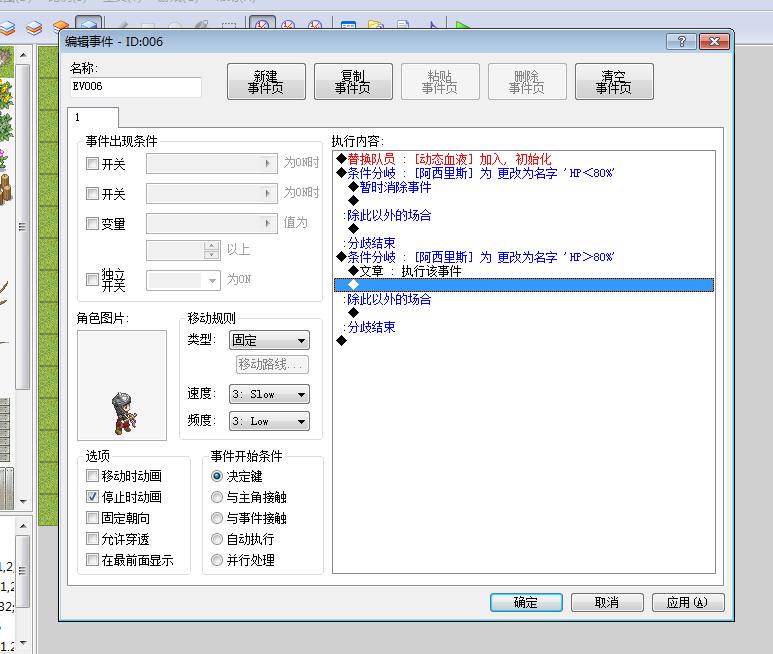Open the first 开关 selector arrow

[x=268, y=163]
